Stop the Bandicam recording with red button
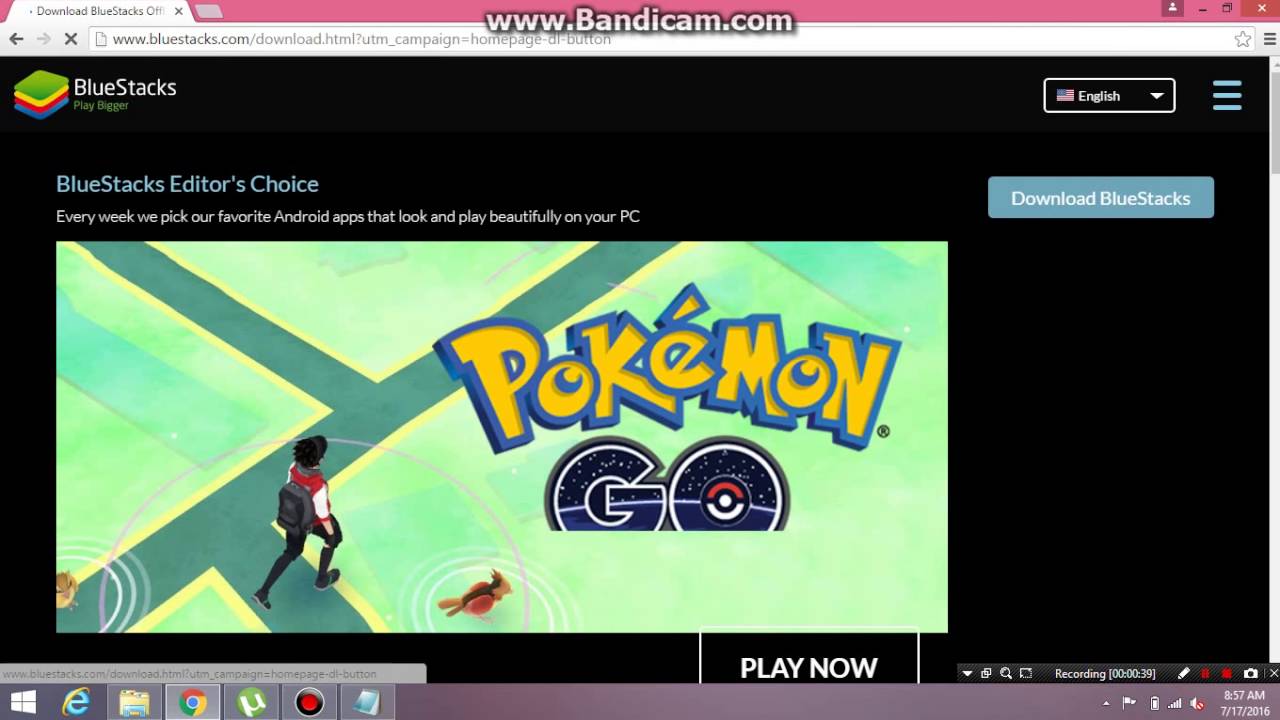Viewport: 1280px width, 720px height. click(x=1227, y=674)
